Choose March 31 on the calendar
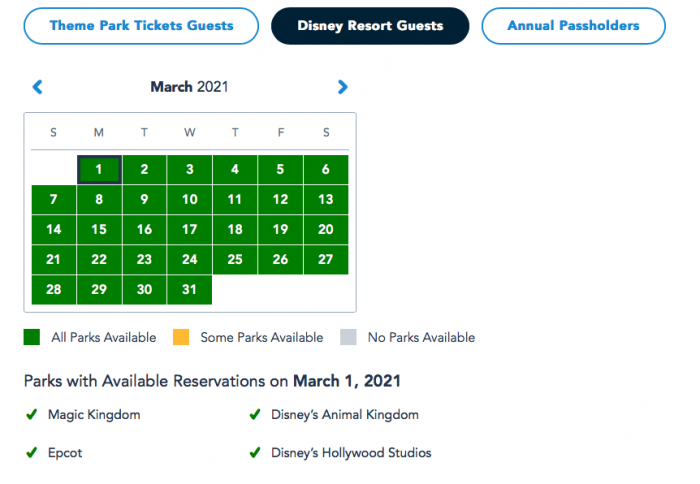 click(190, 289)
